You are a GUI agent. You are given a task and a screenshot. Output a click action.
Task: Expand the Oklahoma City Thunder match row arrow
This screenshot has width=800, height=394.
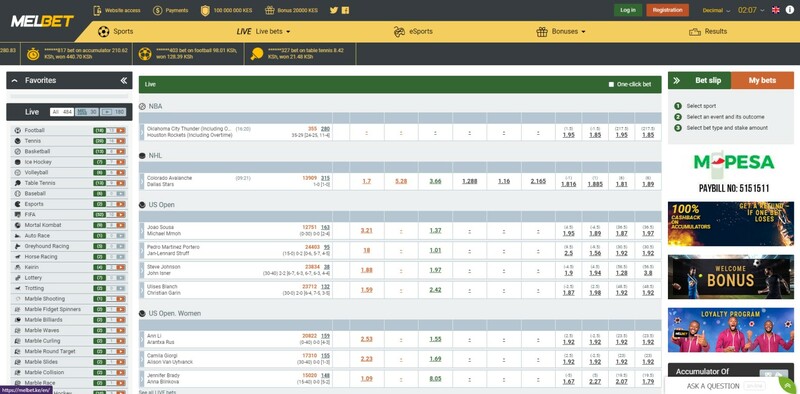tap(142, 132)
